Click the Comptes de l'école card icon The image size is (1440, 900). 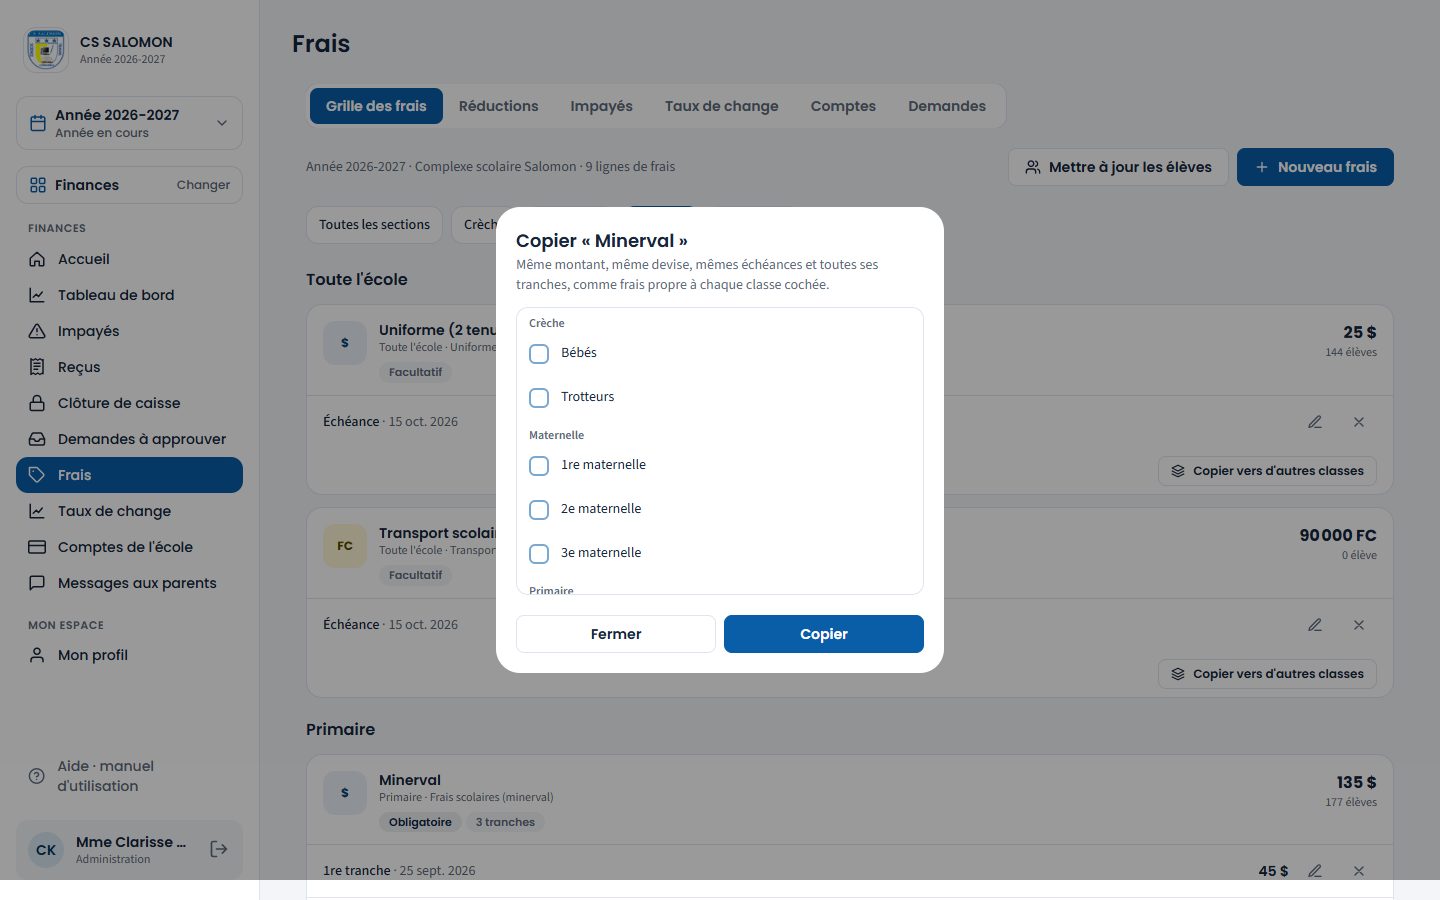[x=37, y=547]
